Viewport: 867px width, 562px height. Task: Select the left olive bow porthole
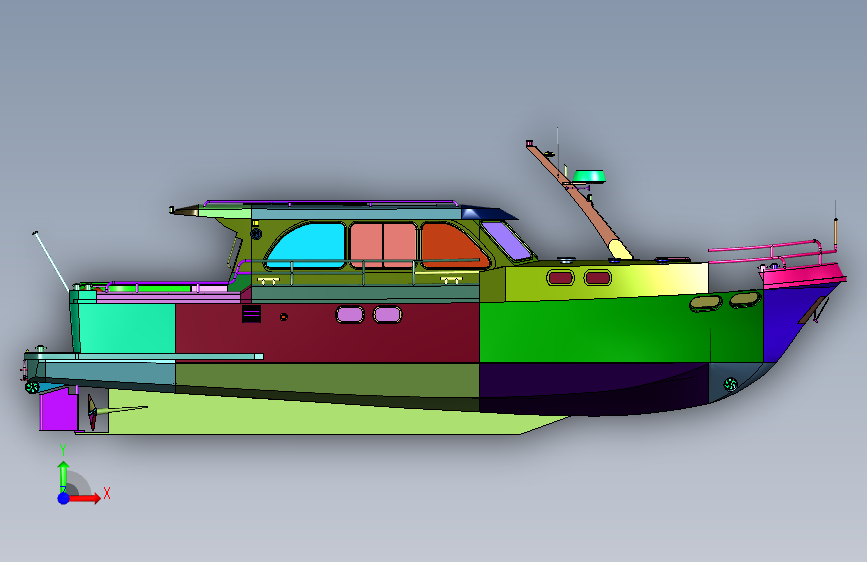(x=706, y=303)
